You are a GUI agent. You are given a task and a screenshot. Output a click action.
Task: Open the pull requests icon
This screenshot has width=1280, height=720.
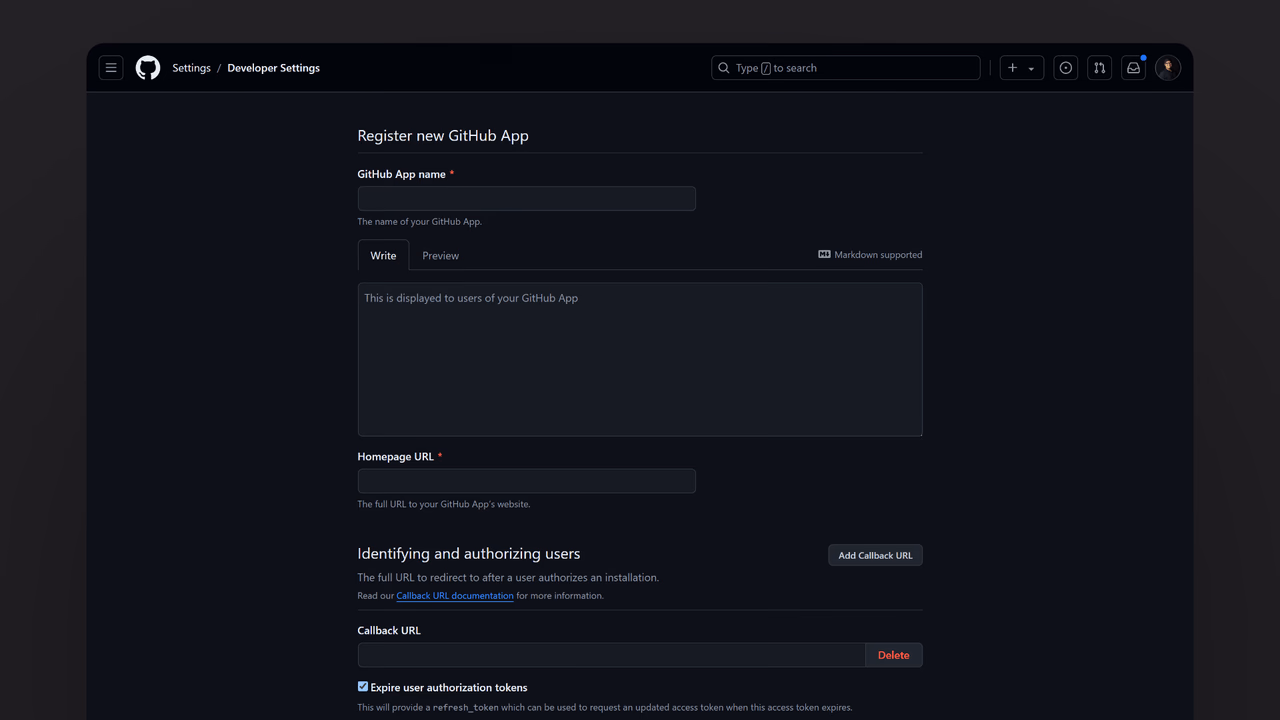coord(1099,68)
